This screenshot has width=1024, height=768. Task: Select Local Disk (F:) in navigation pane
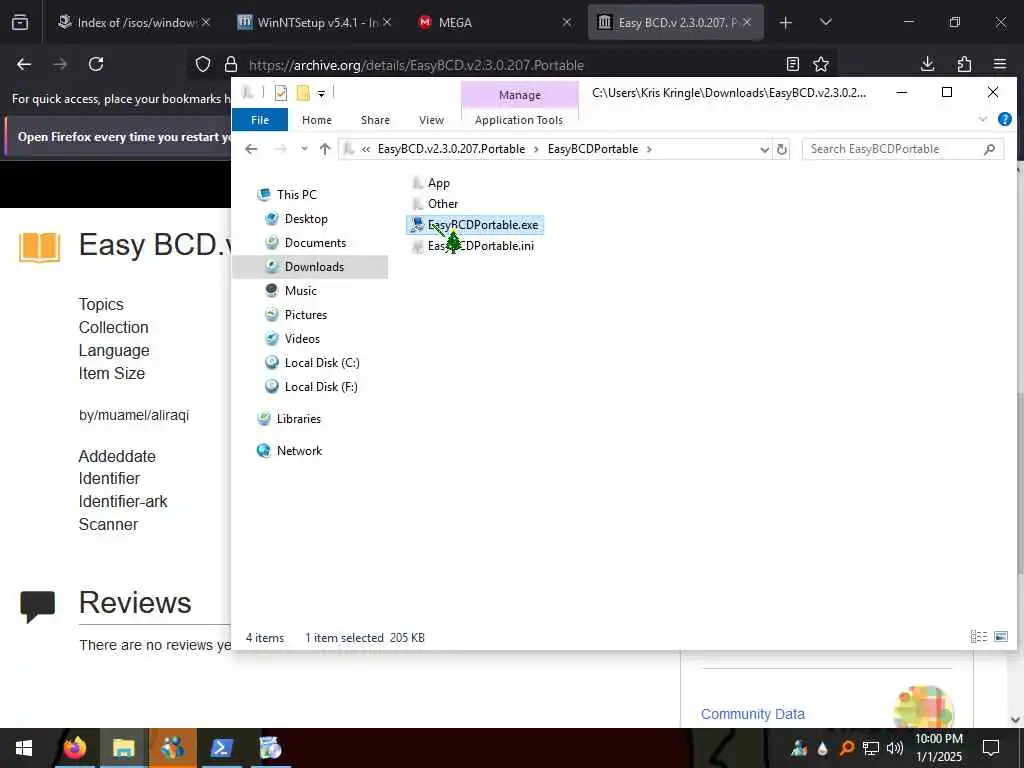pos(312,387)
